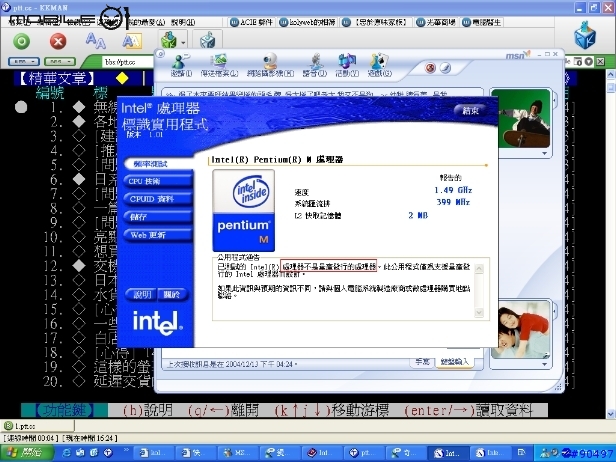Screen dimensions: 616x462
Task: Open the 光華商場 bookmark
Action: [436, 22]
